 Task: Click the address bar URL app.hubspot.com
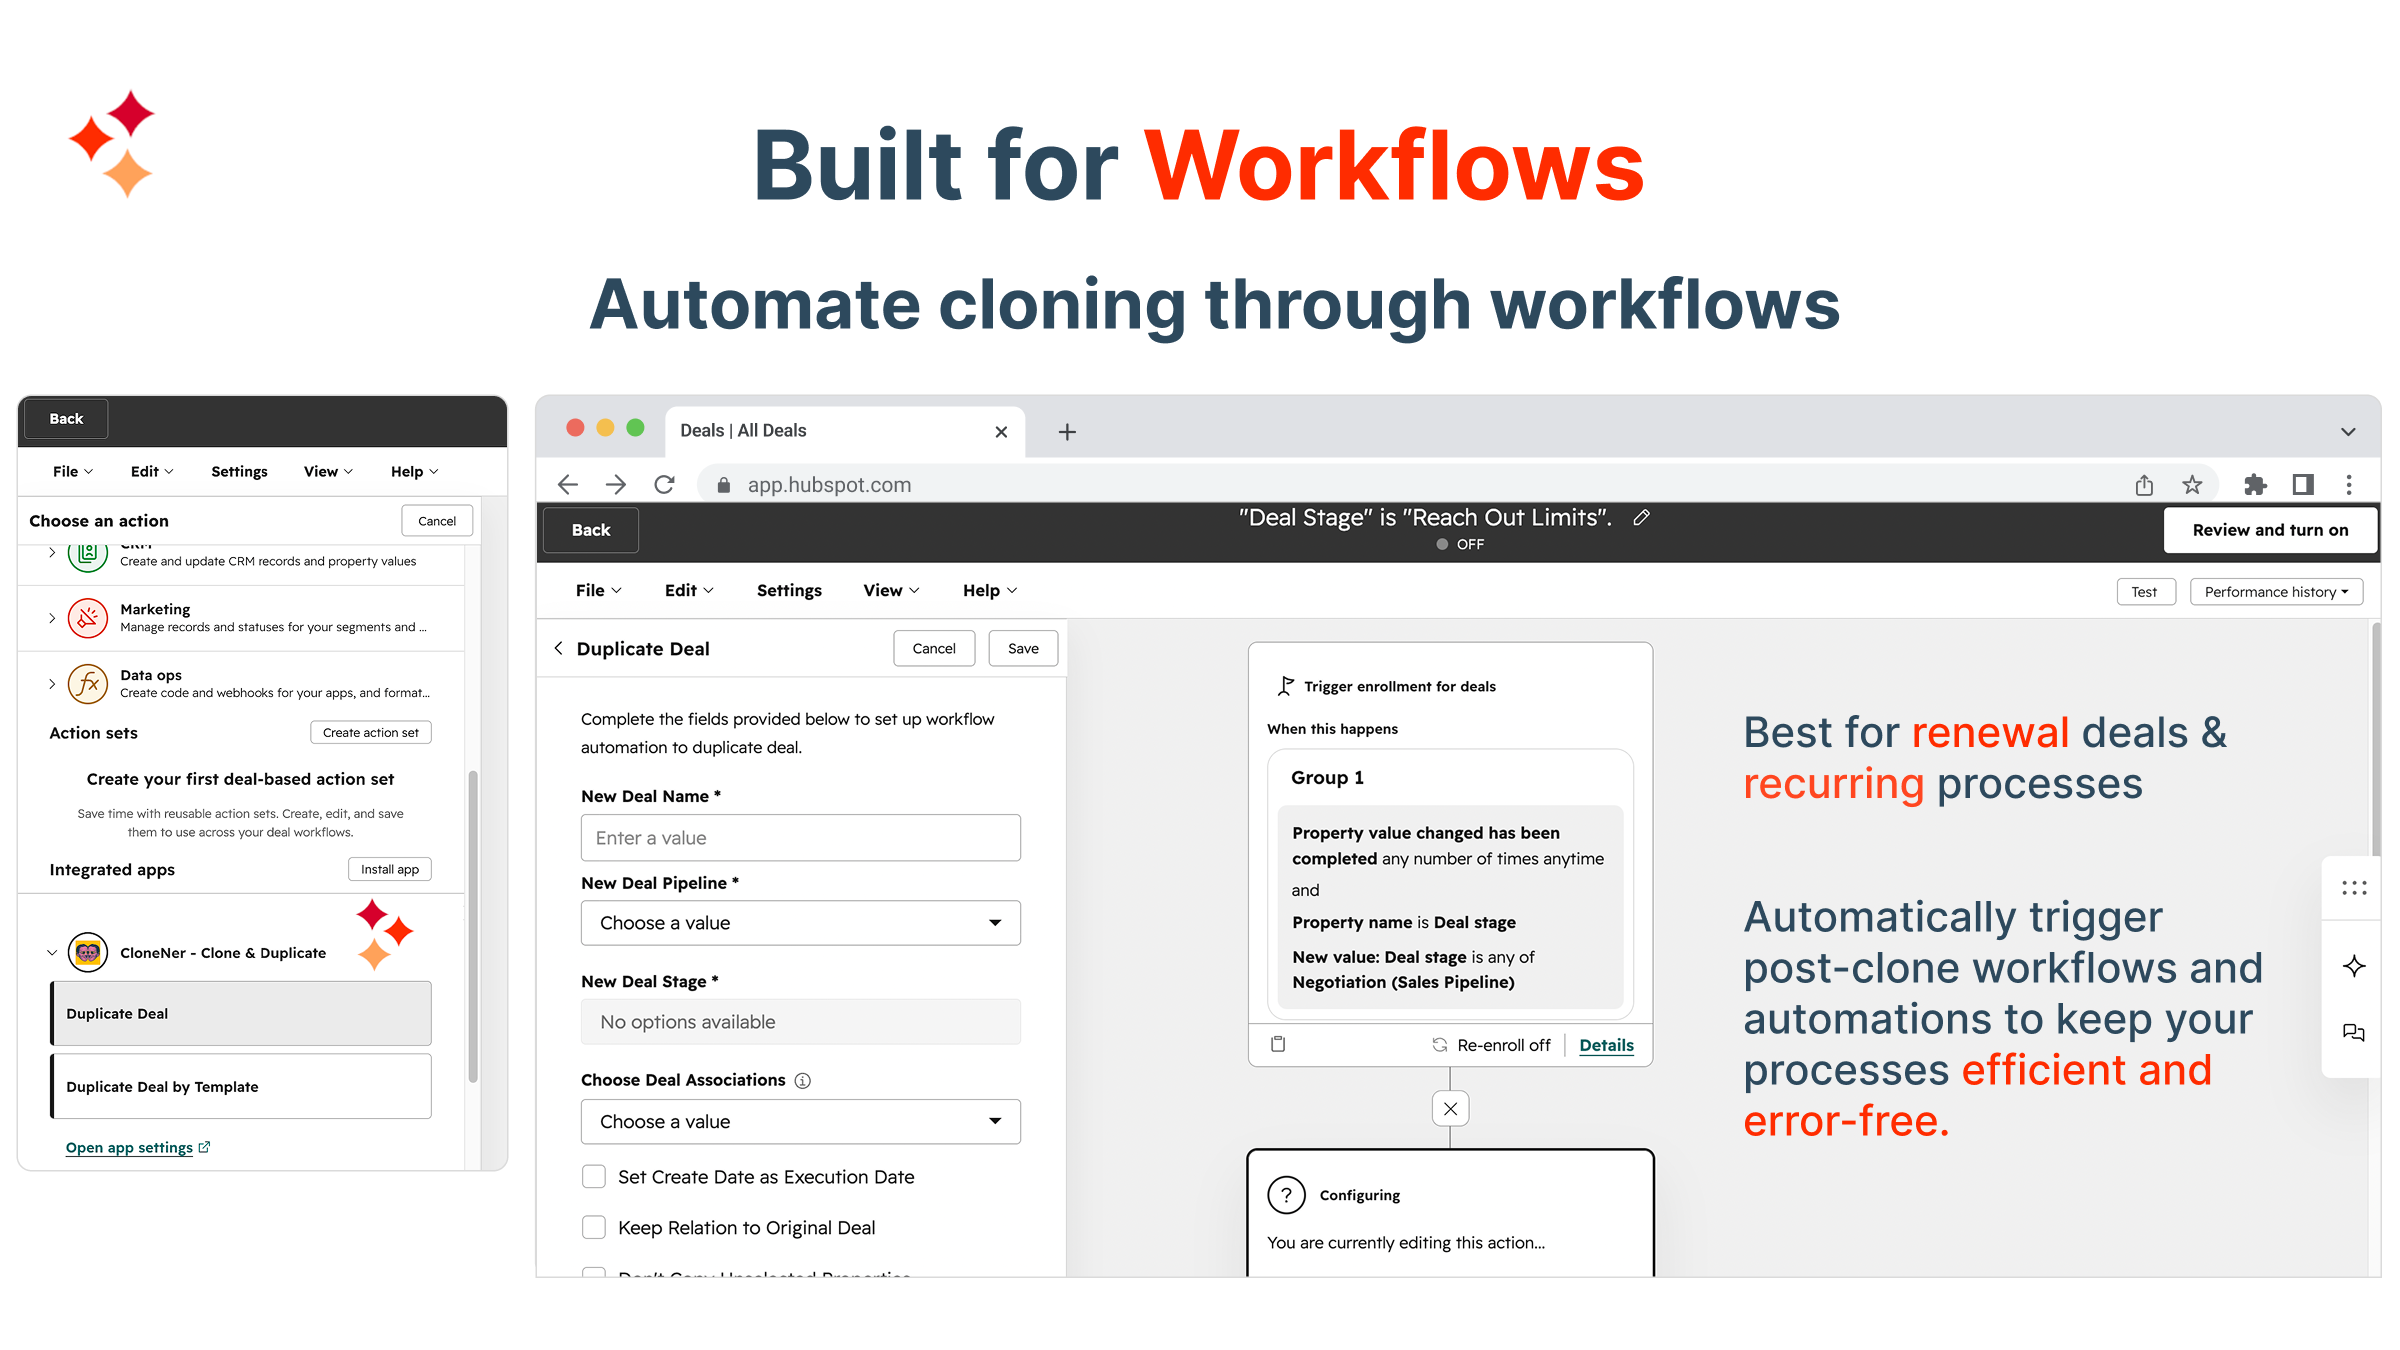[x=829, y=485]
